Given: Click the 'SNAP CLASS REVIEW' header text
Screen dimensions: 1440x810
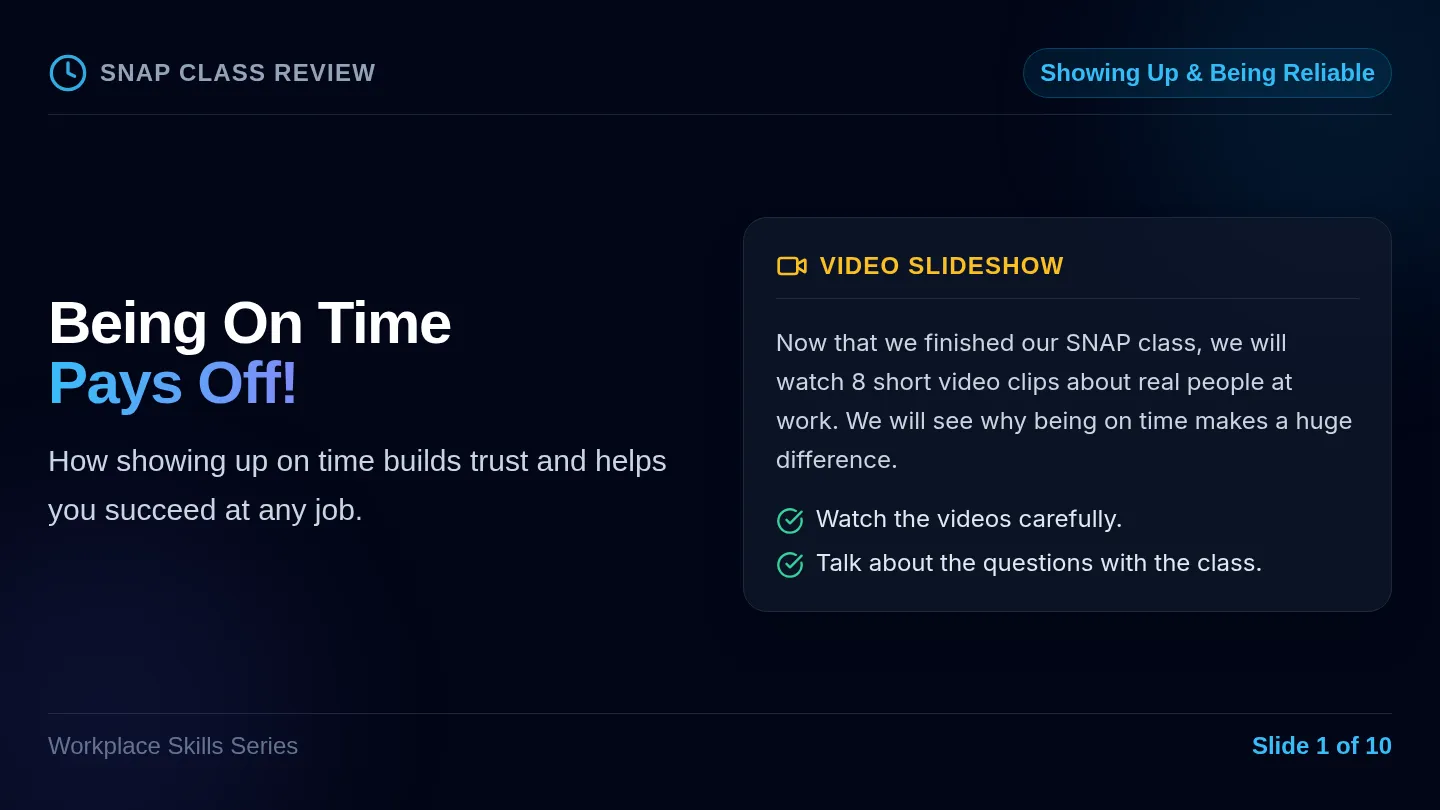Looking at the screenshot, I should [x=238, y=73].
